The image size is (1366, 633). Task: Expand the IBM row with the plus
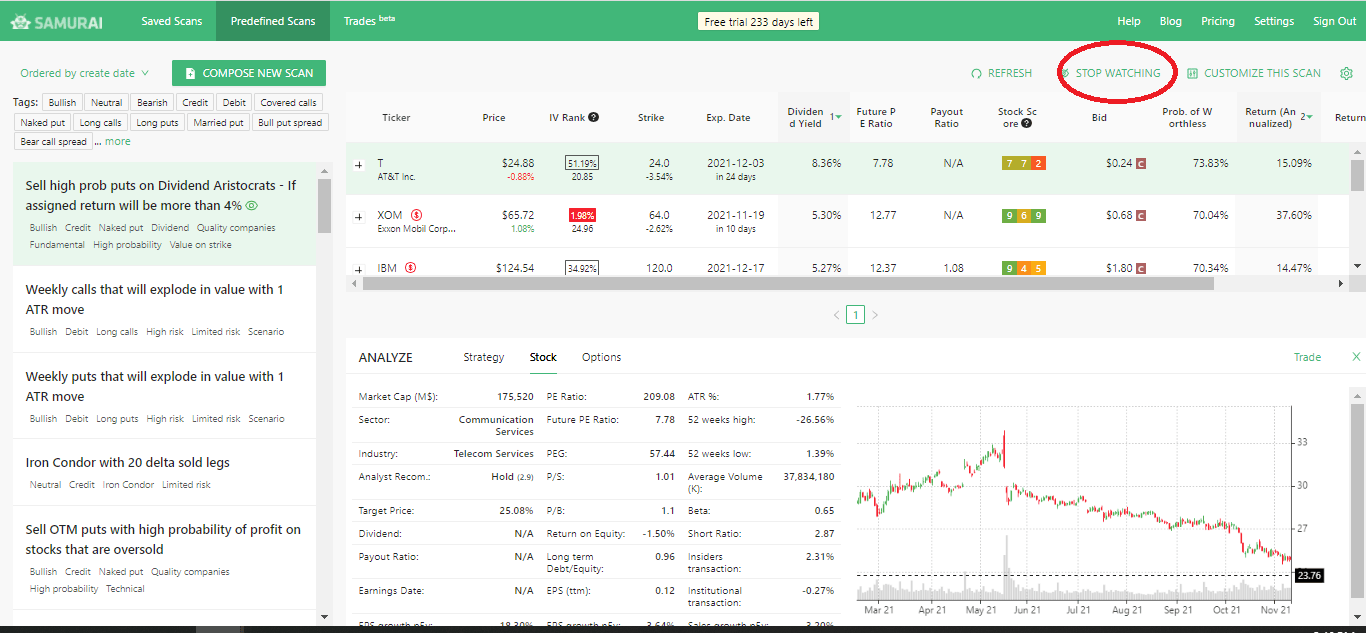pos(359,269)
